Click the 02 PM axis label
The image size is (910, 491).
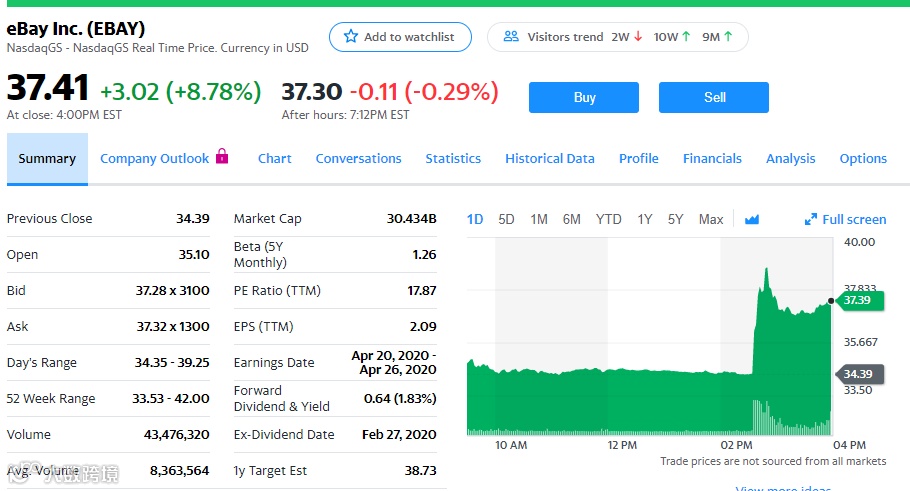(736, 445)
